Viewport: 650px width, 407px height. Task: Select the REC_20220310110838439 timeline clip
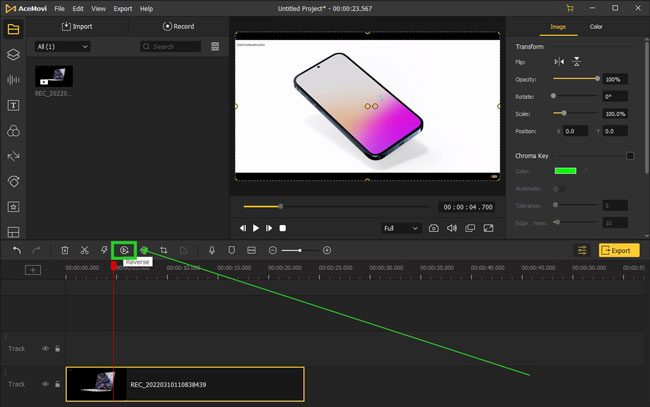185,384
